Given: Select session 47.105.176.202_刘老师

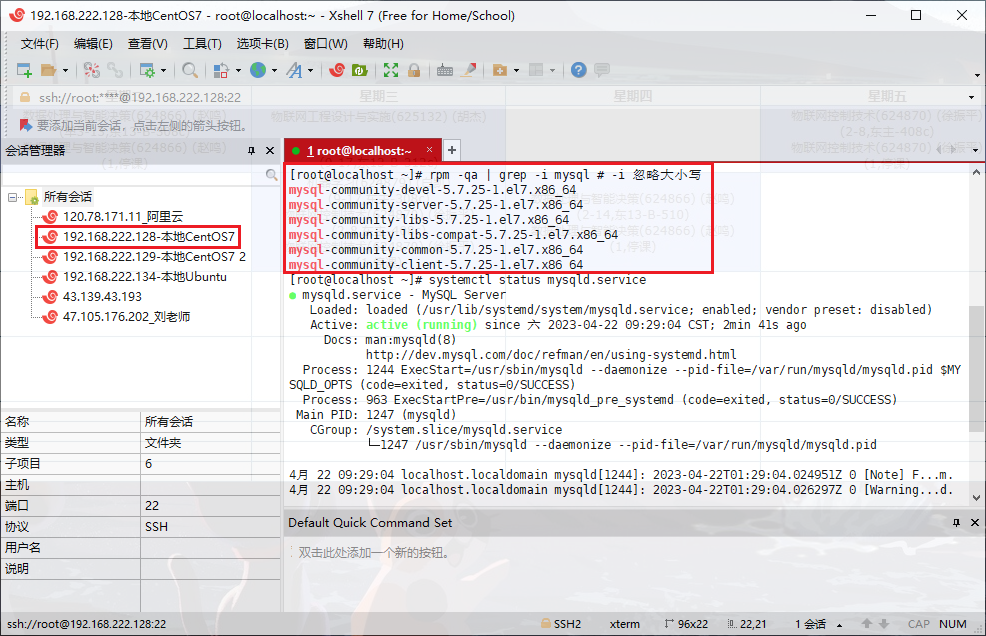Looking at the screenshot, I should 126,317.
